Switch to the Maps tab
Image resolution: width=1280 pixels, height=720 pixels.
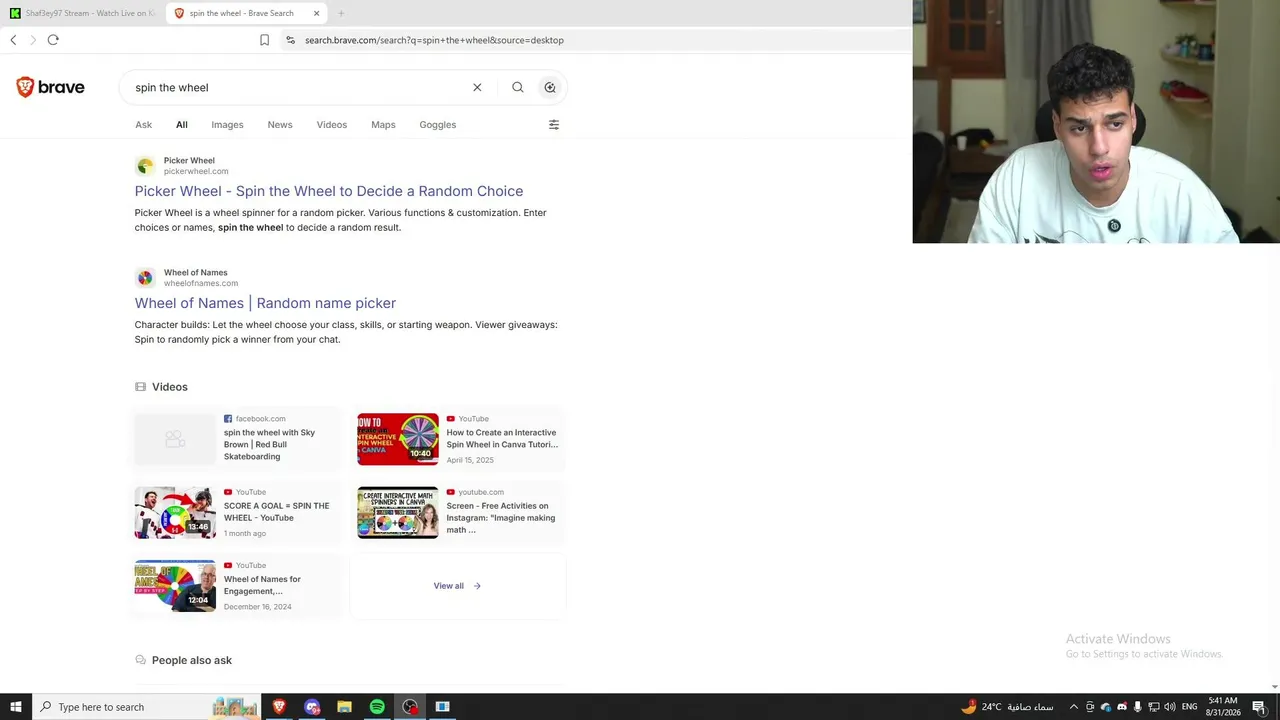[383, 125]
